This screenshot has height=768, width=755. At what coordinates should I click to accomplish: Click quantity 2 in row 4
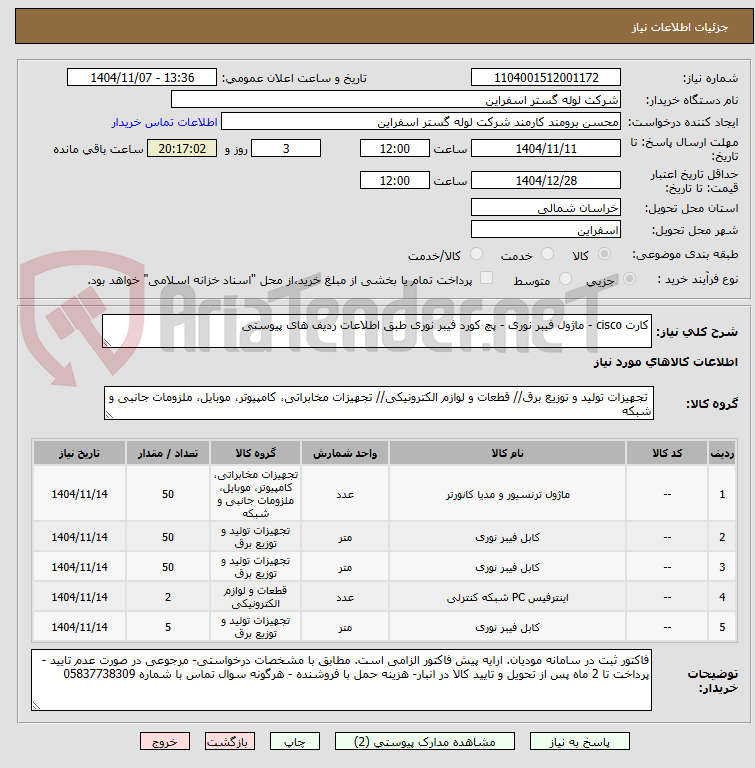168,597
